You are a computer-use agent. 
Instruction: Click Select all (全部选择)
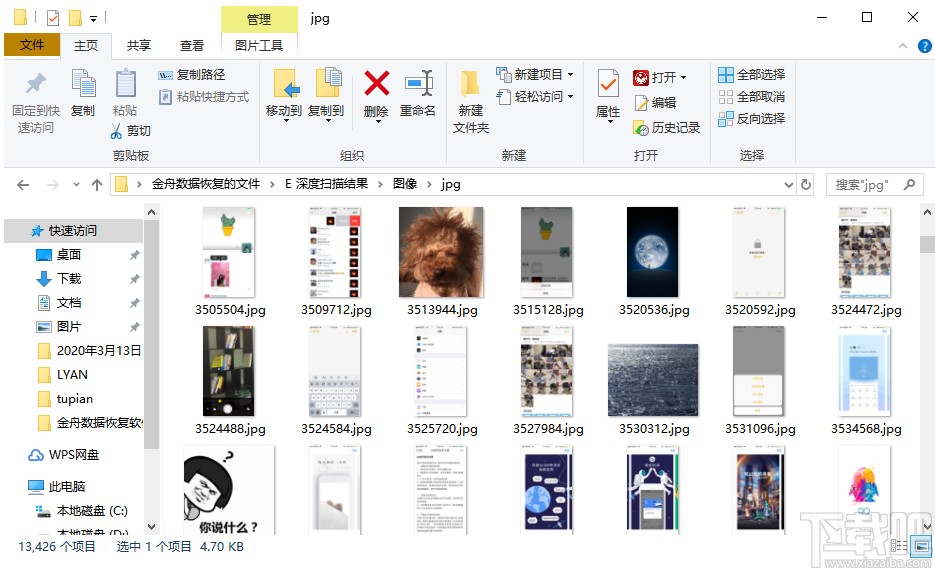coord(751,75)
